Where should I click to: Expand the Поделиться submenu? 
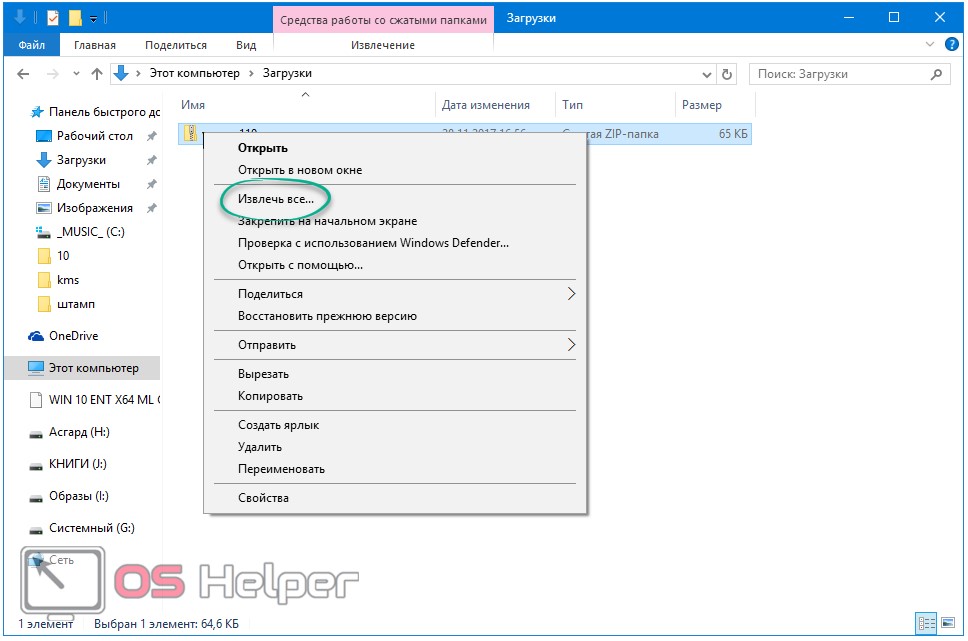(571, 294)
